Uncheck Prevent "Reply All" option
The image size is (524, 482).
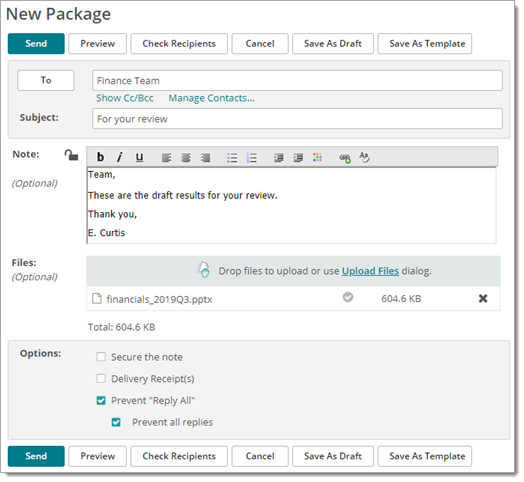coord(101,400)
